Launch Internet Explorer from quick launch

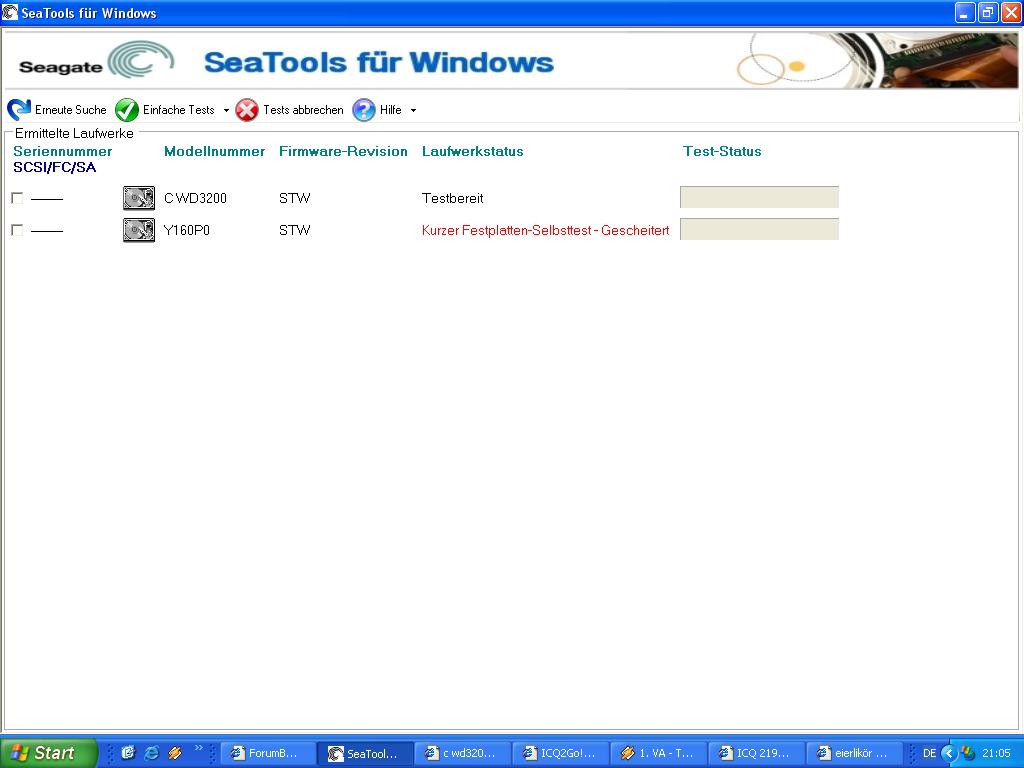coord(152,753)
